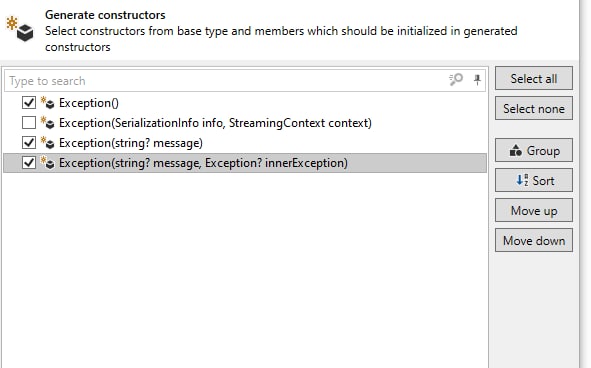Click the Move down button
The image size is (591, 368).
[534, 240]
